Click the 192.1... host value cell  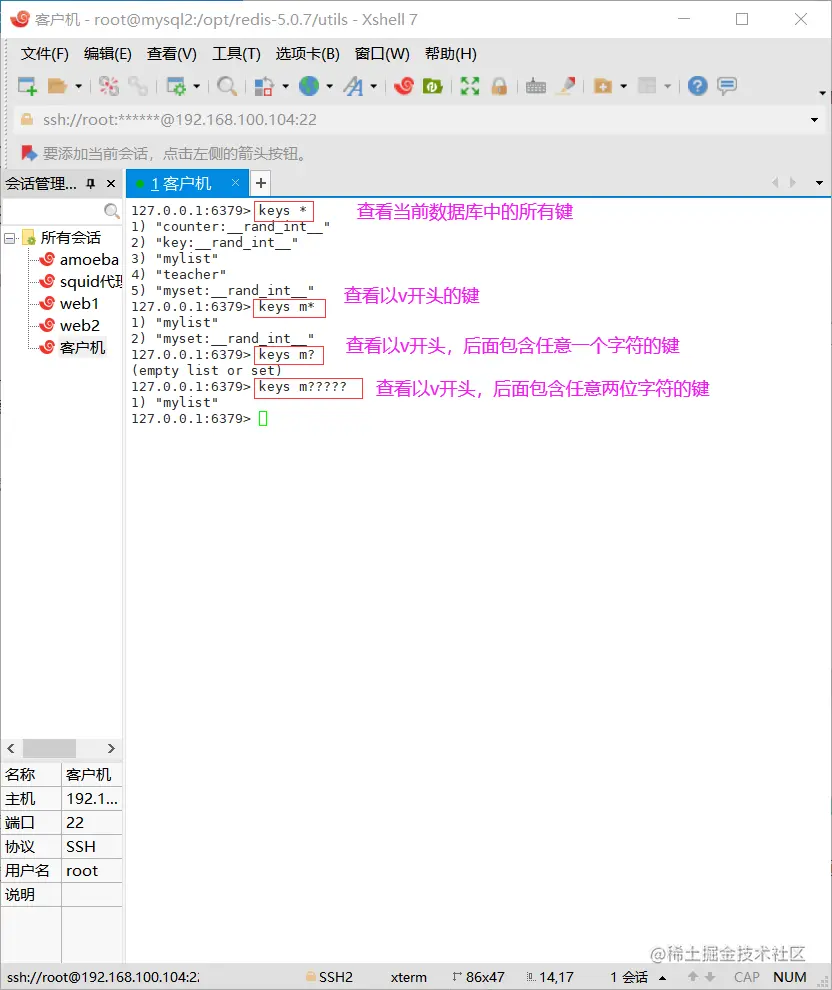(92, 799)
